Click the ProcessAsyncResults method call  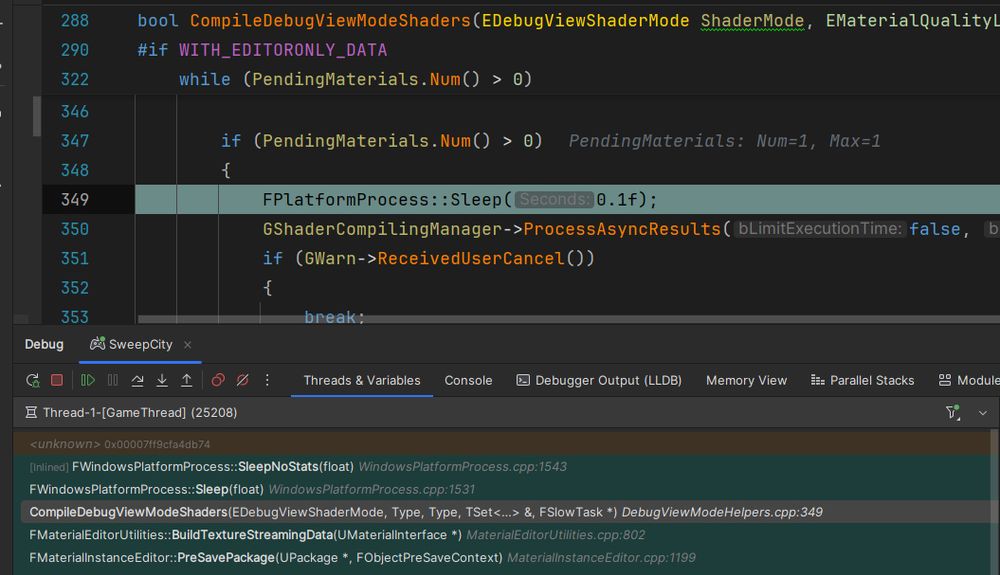pyautogui.click(x=621, y=229)
